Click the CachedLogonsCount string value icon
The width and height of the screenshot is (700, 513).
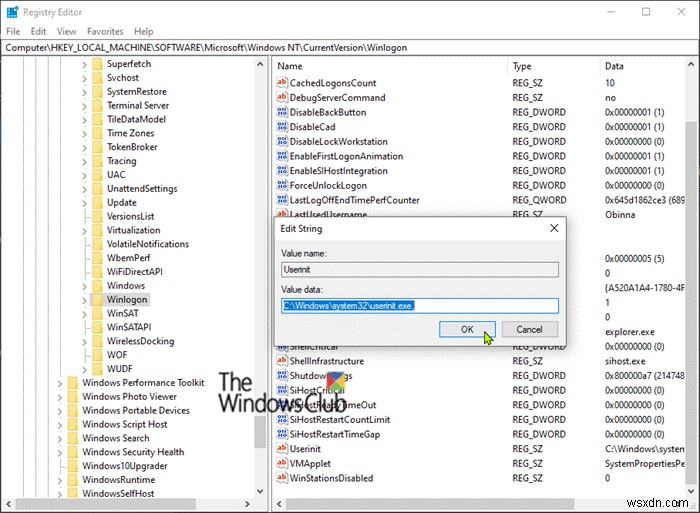click(x=282, y=83)
